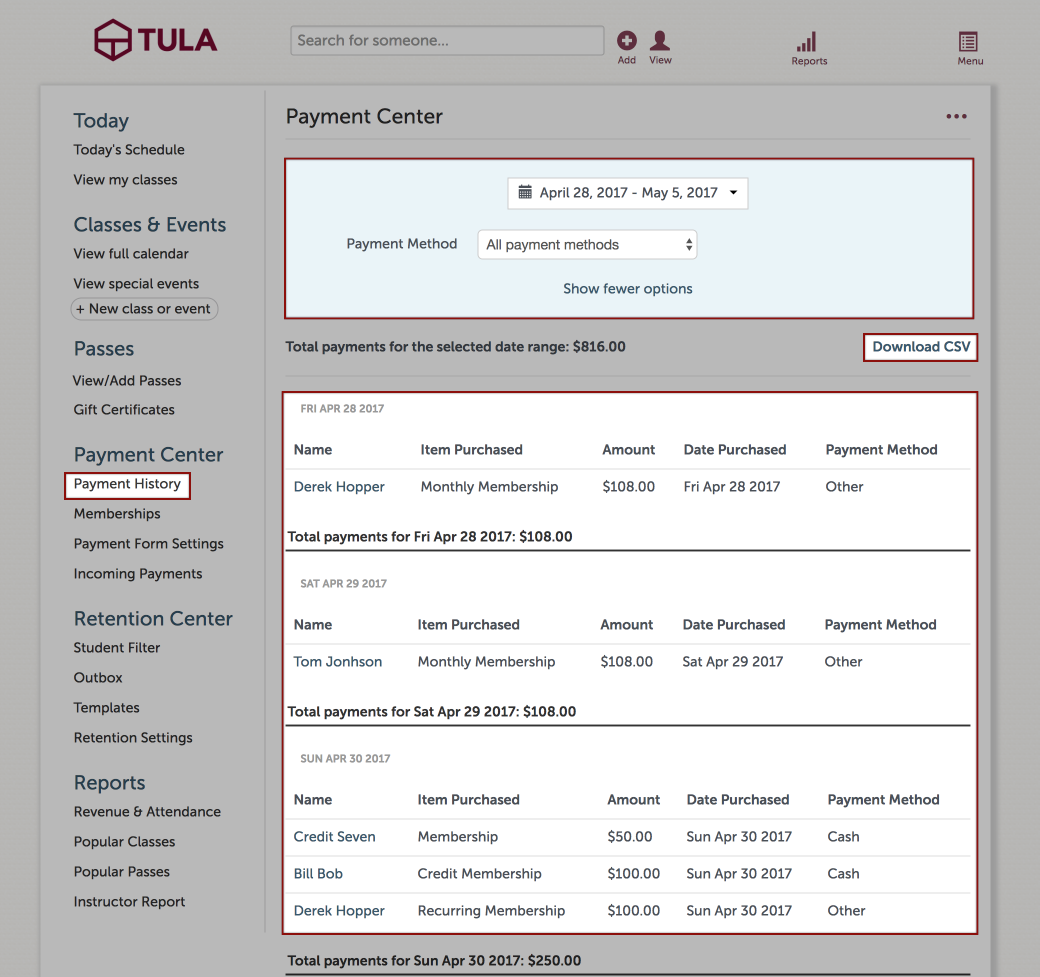Screen dimensions: 1040x977
Task: Click Payment Center sidebar heading
Action: (x=148, y=455)
